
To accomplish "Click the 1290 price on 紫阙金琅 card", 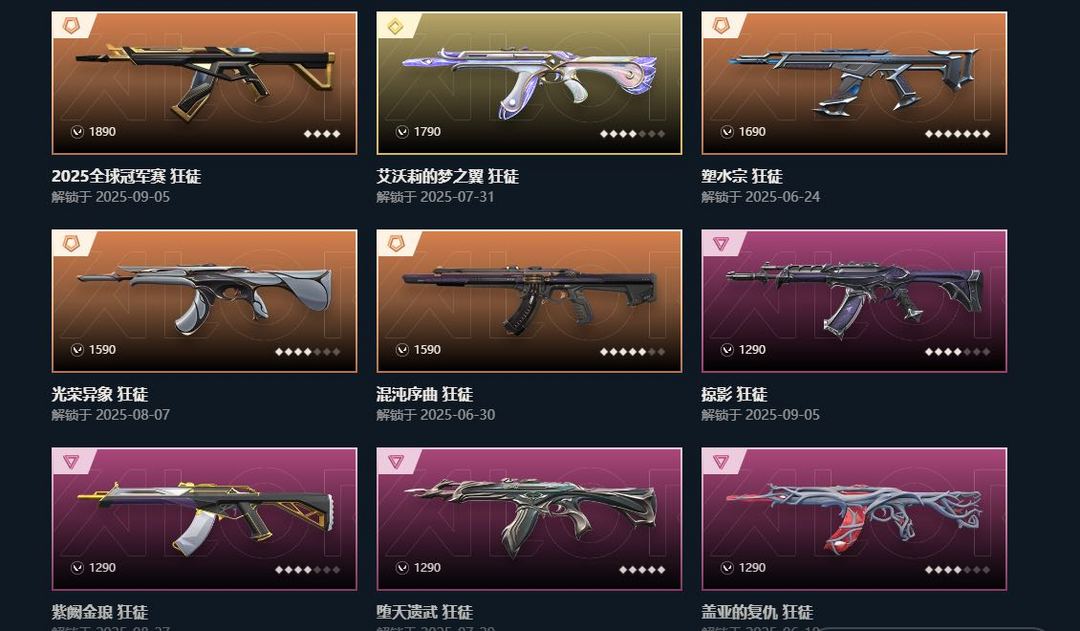I will pos(103,568).
